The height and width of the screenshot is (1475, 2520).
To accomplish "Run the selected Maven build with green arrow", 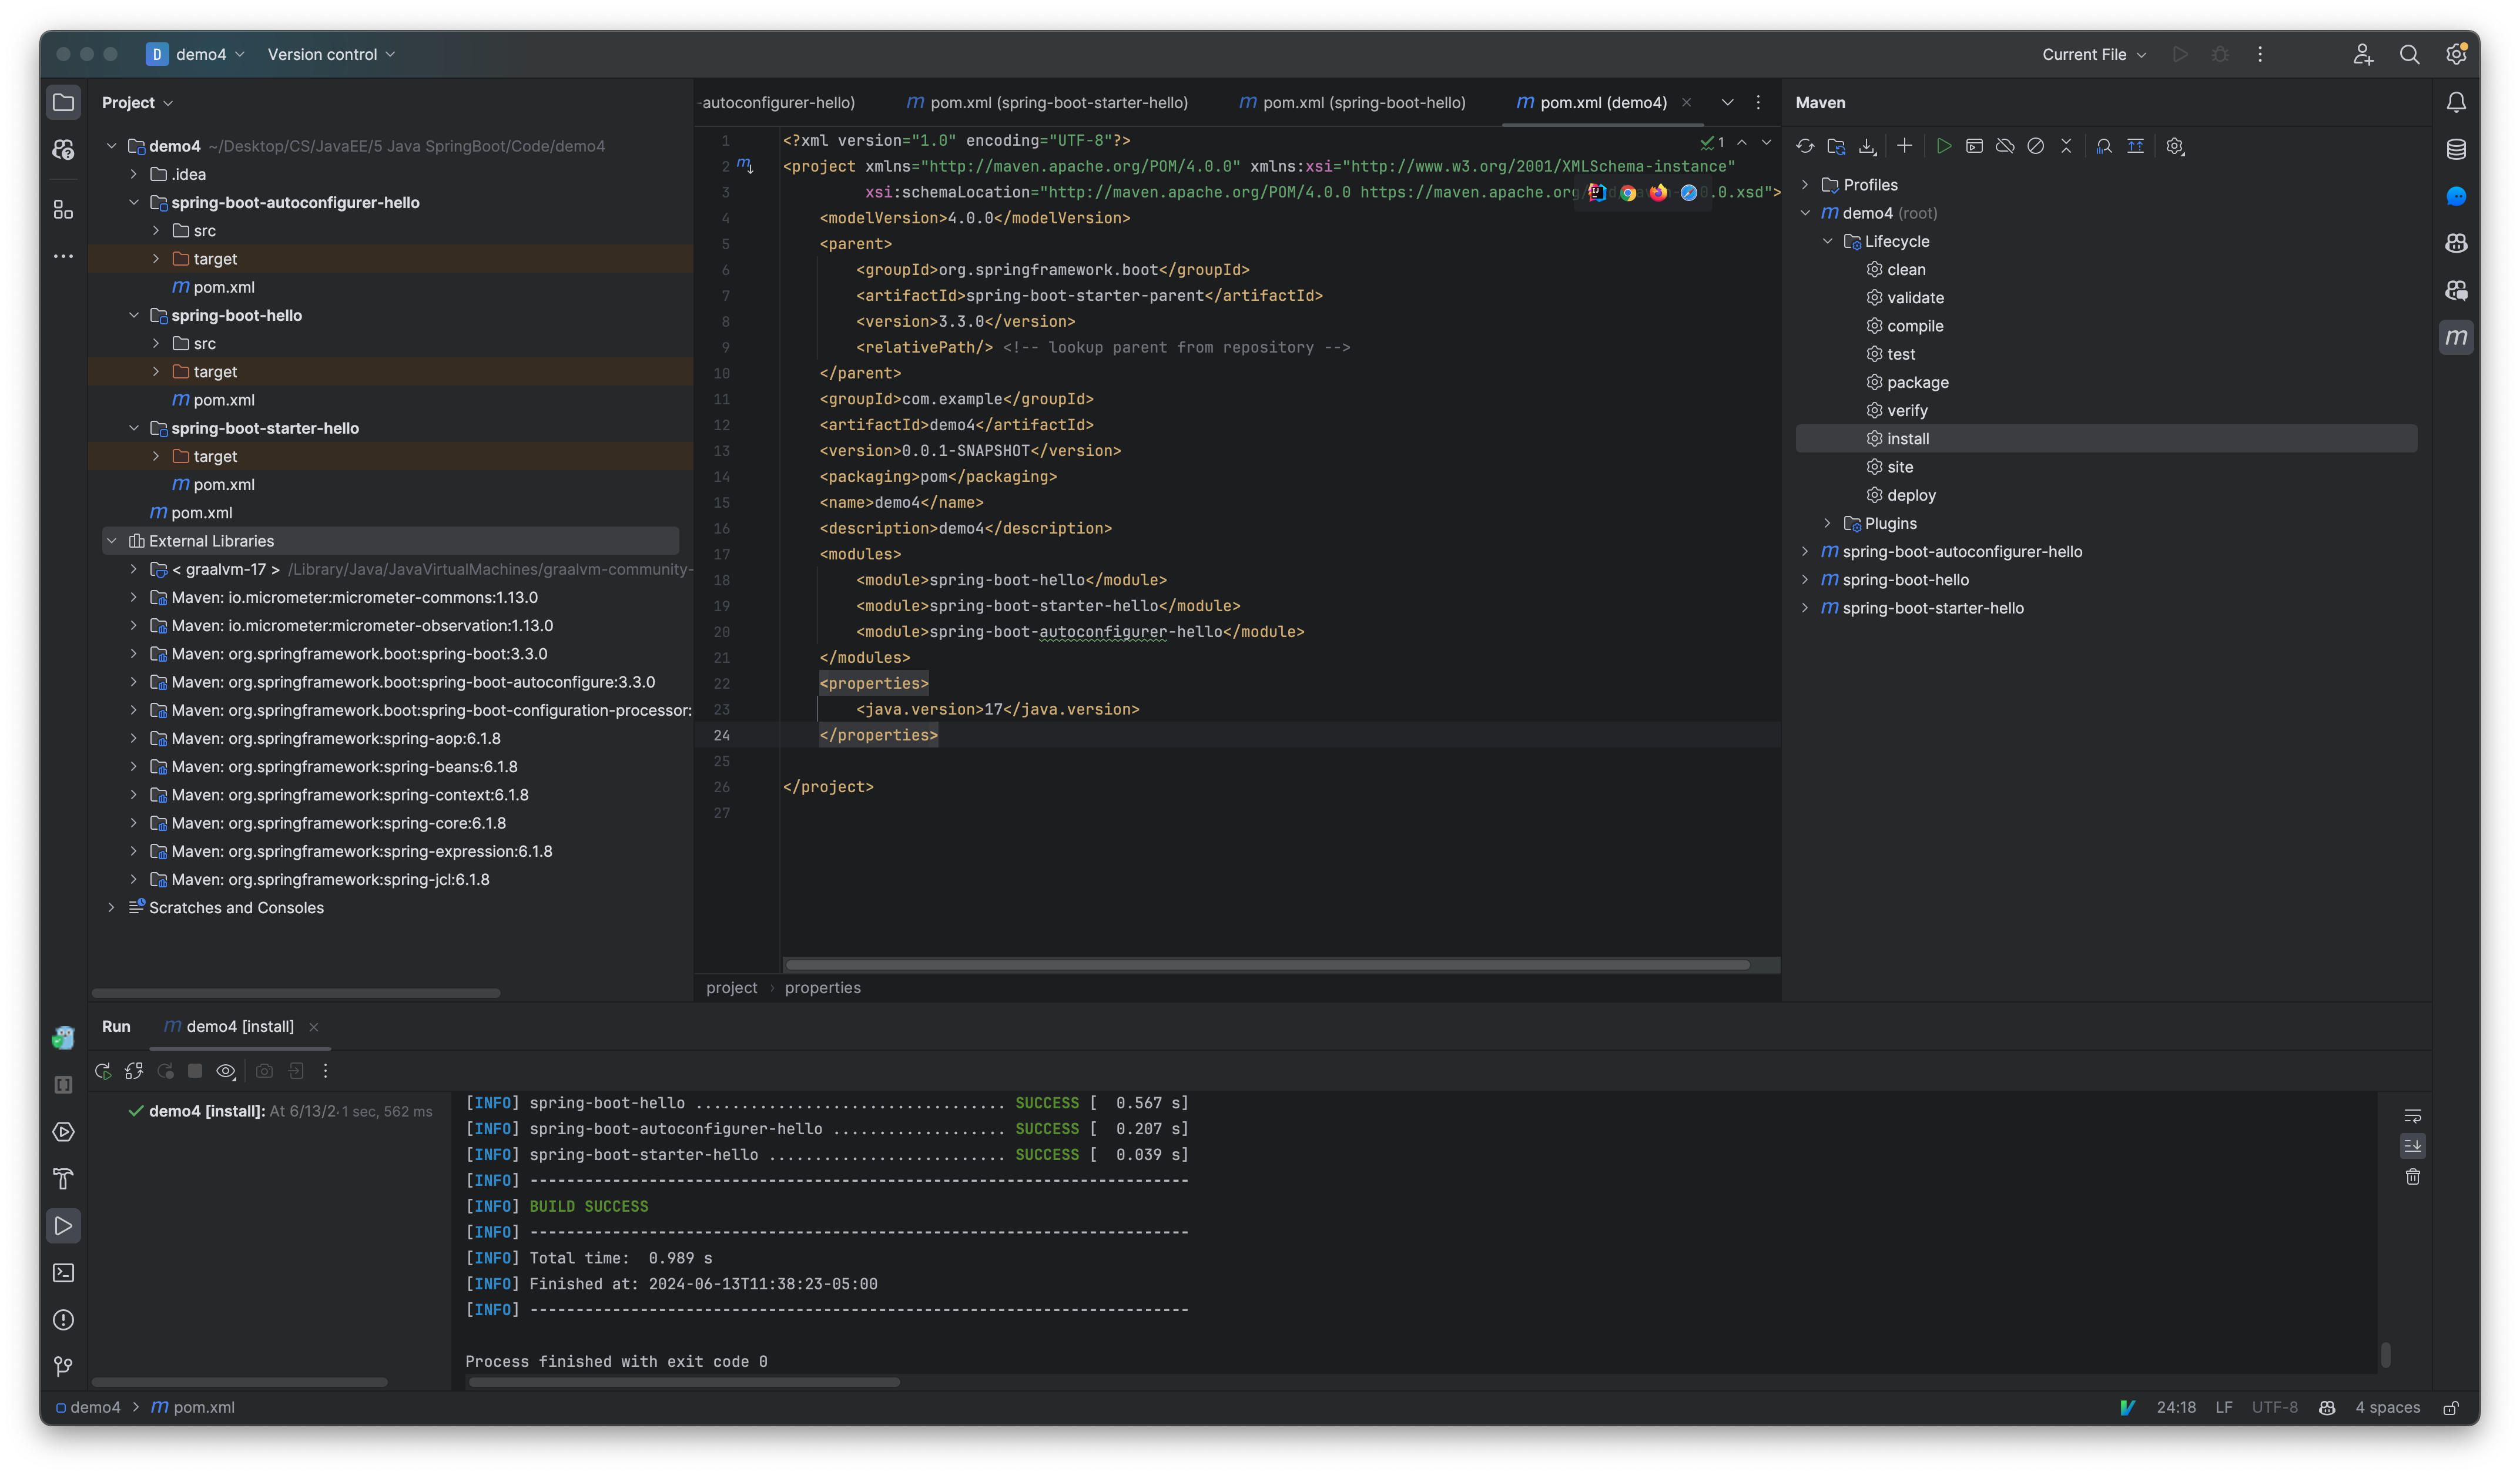I will tap(1943, 146).
